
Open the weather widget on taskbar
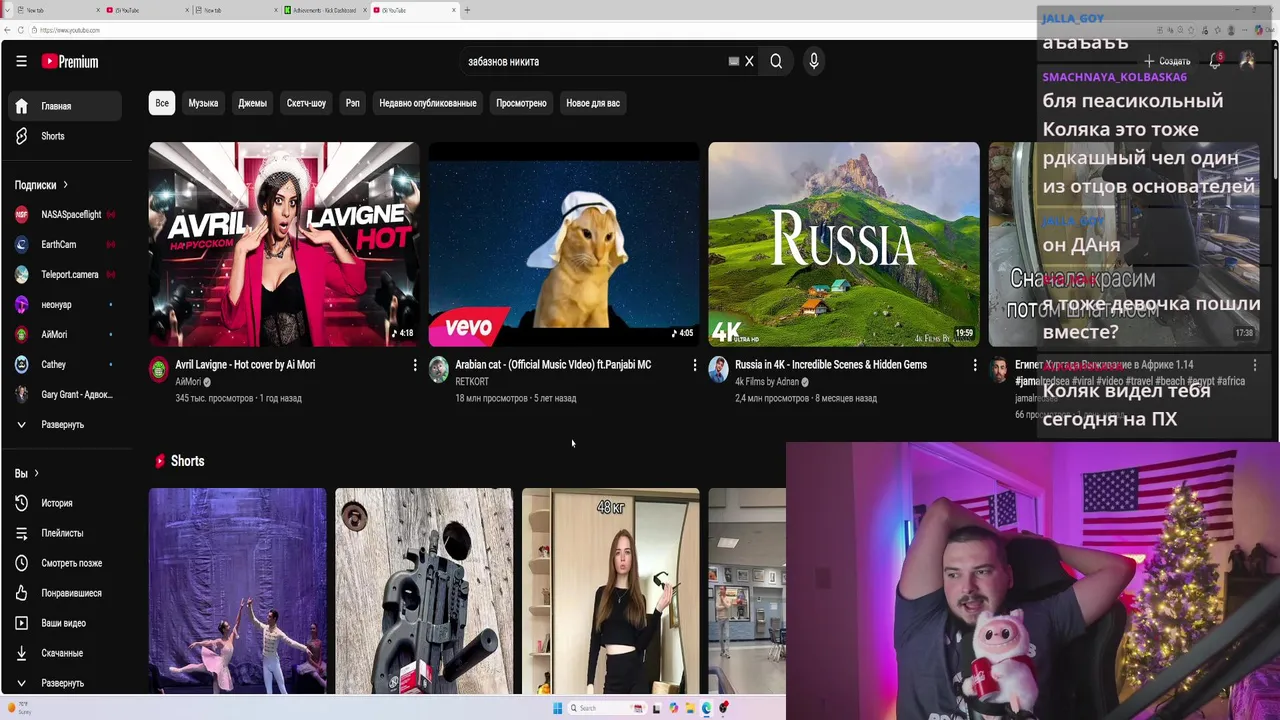coord(19,709)
